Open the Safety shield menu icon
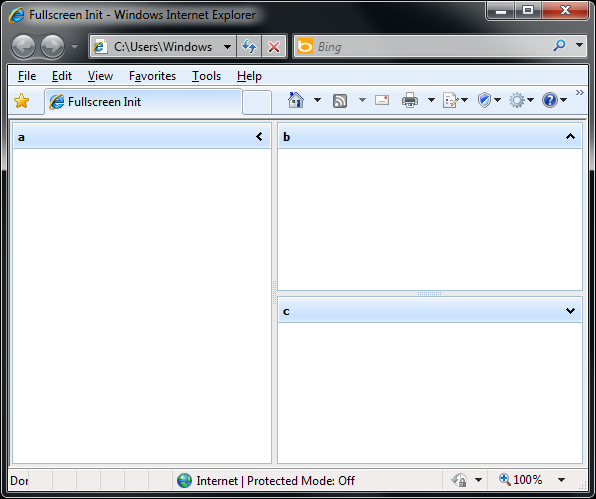 click(x=484, y=100)
